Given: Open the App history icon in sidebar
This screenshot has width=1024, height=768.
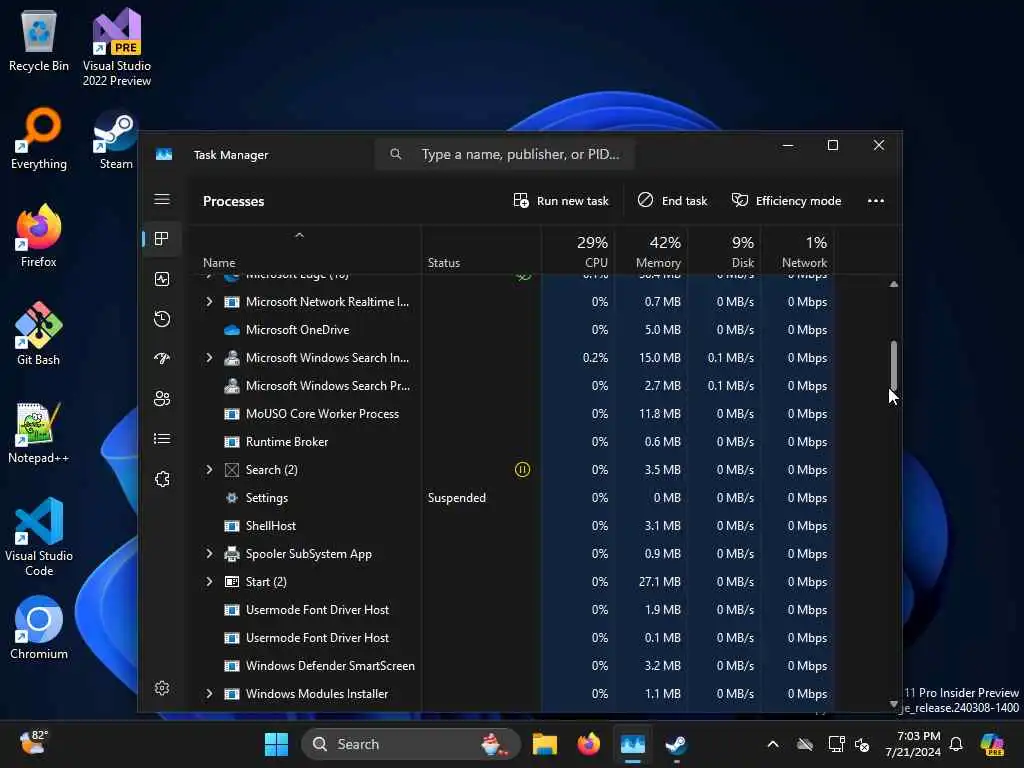Looking at the screenshot, I should [x=162, y=319].
